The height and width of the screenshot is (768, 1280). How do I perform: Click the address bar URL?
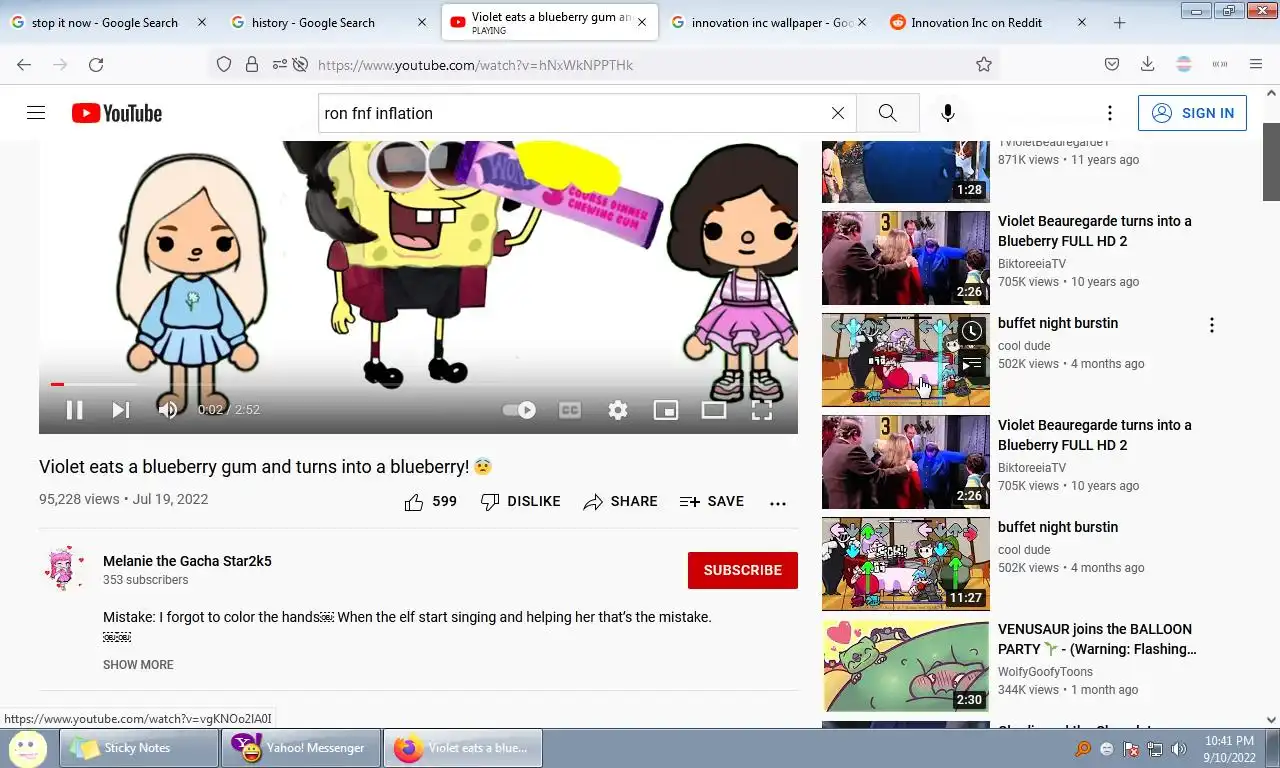(476, 65)
